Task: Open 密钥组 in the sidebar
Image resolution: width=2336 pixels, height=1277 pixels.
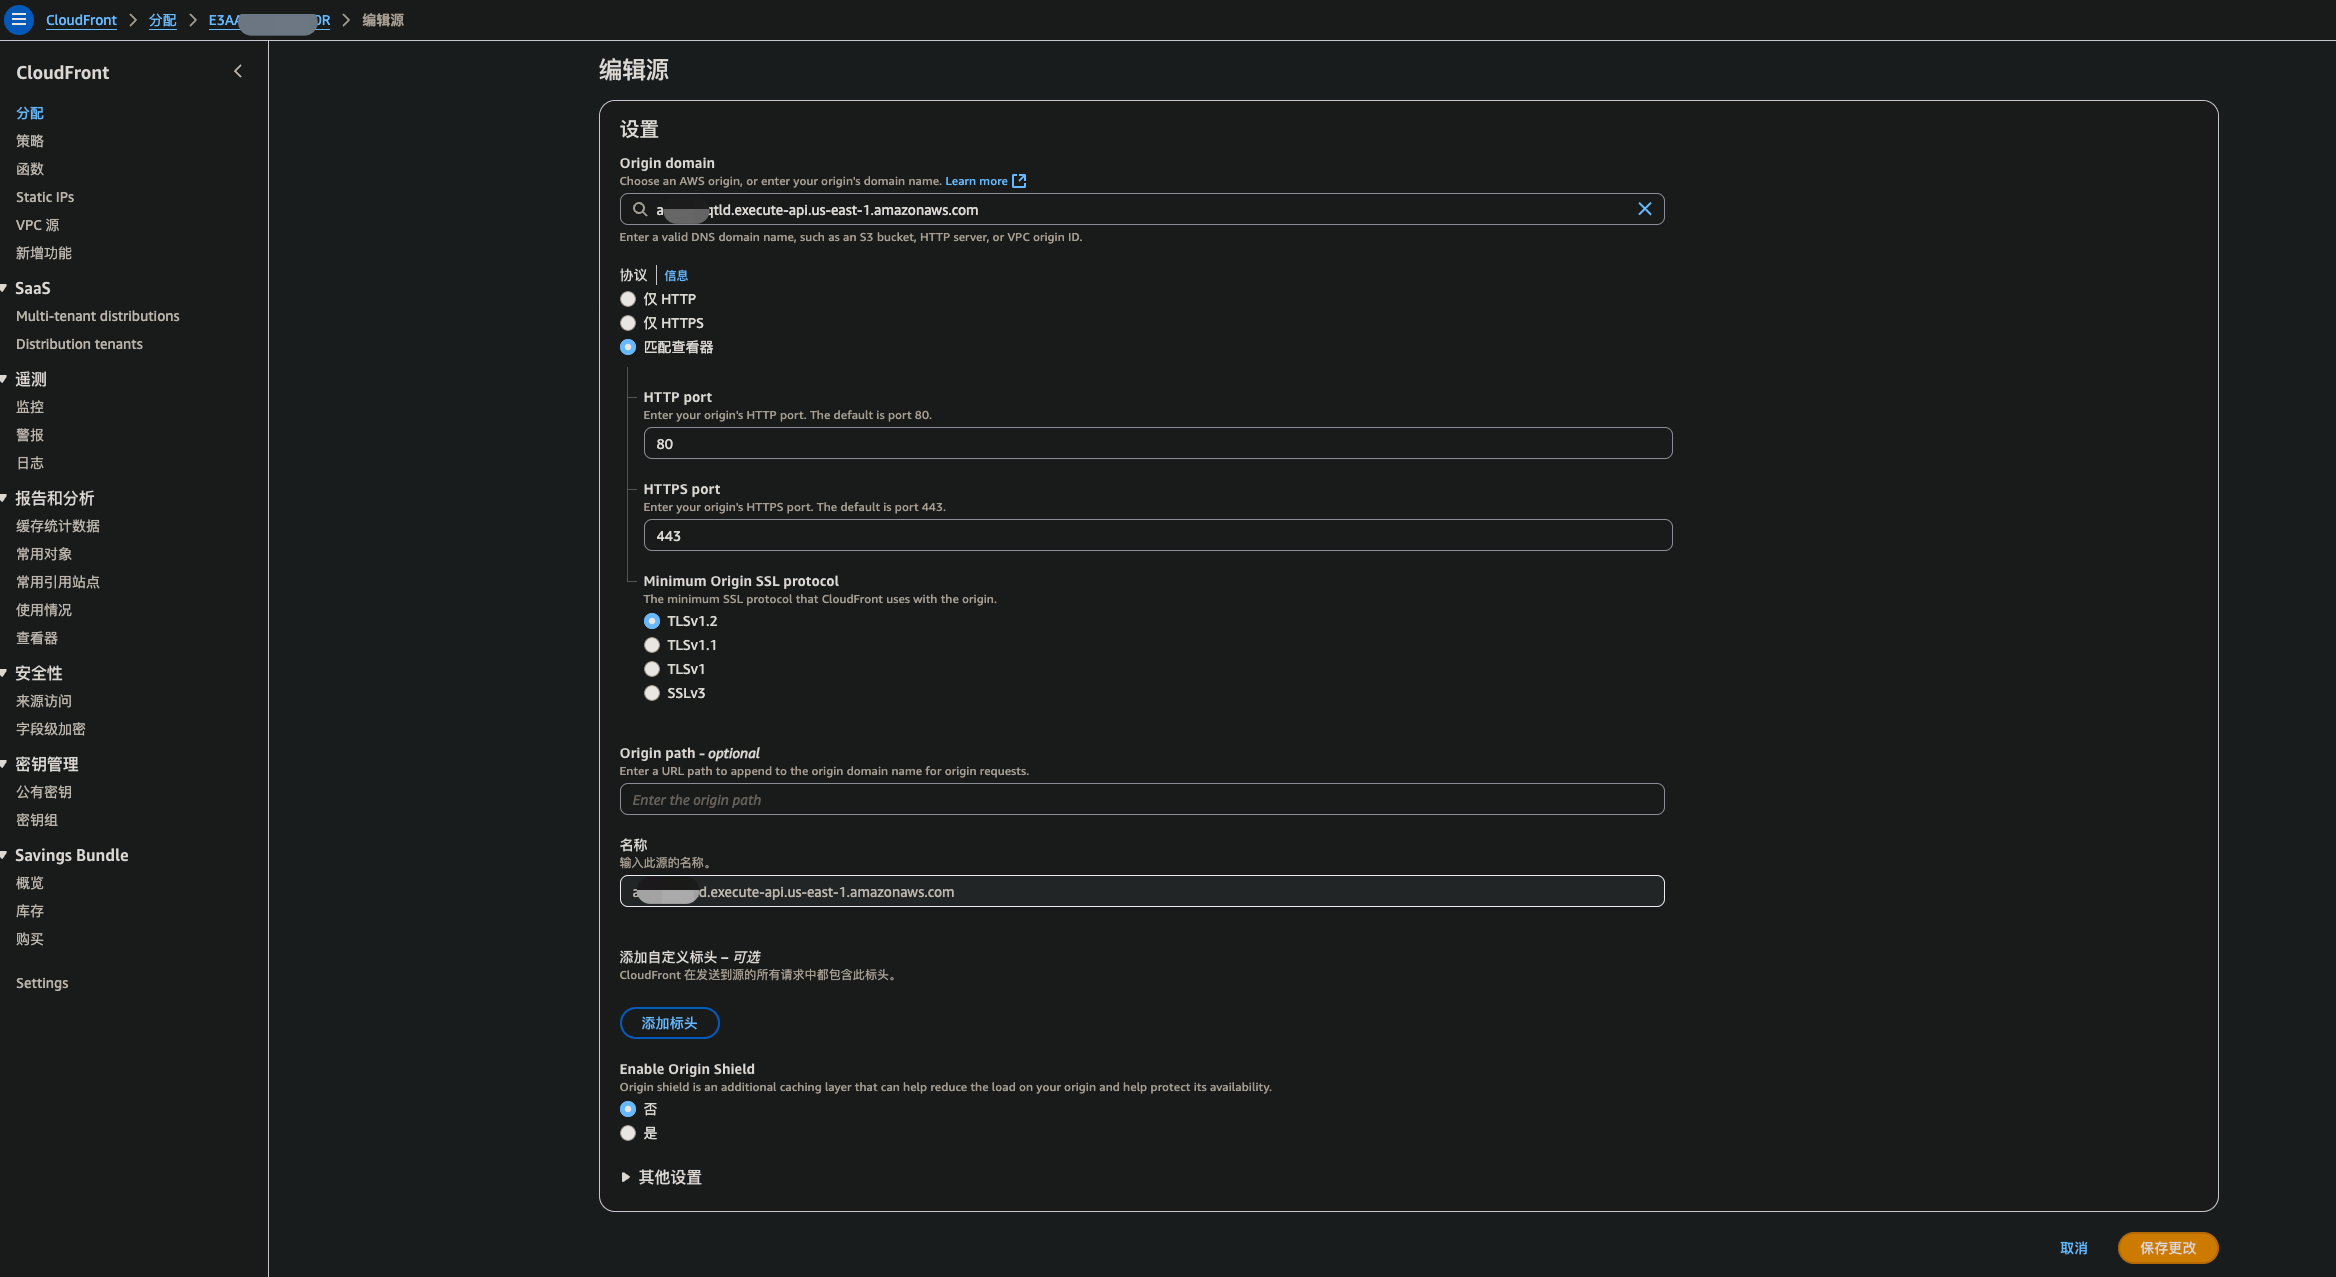Action: 37,820
